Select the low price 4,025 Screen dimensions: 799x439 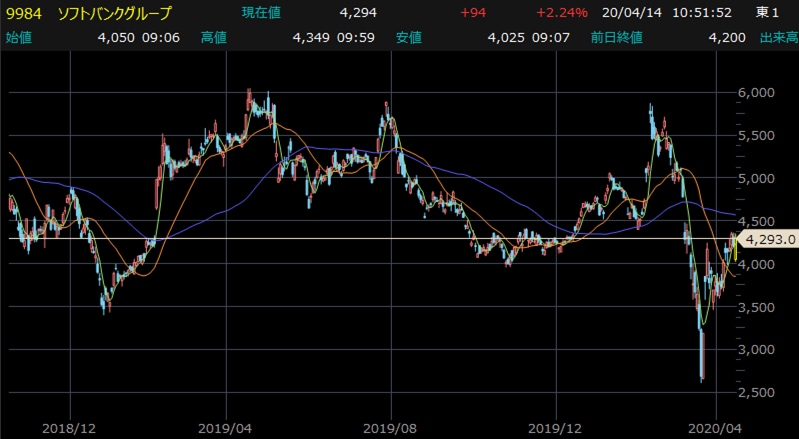[x=506, y=38]
